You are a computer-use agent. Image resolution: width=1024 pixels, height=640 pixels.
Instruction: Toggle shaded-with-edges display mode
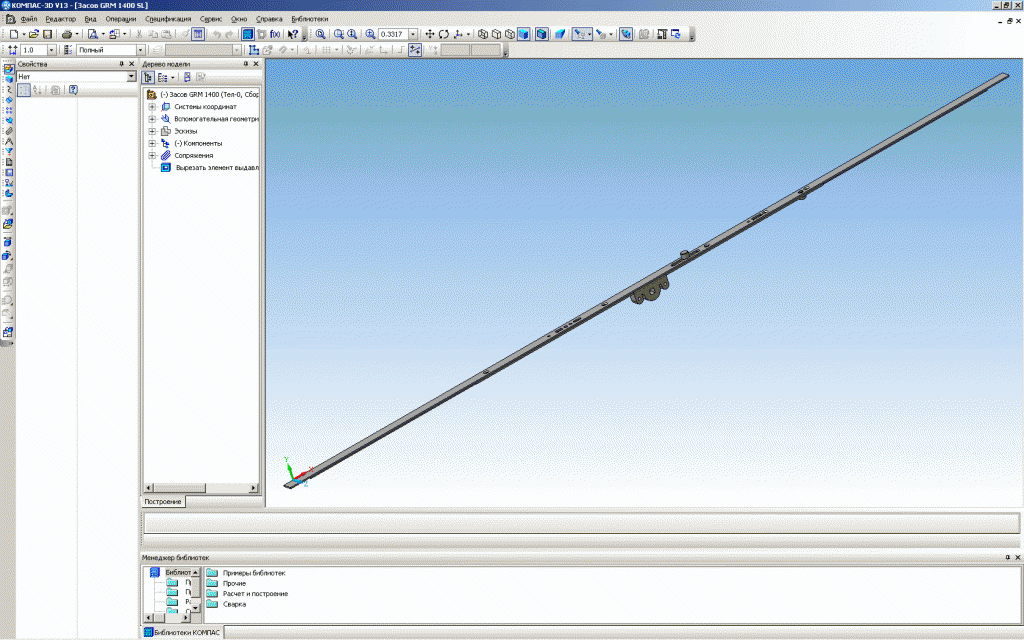[541, 34]
